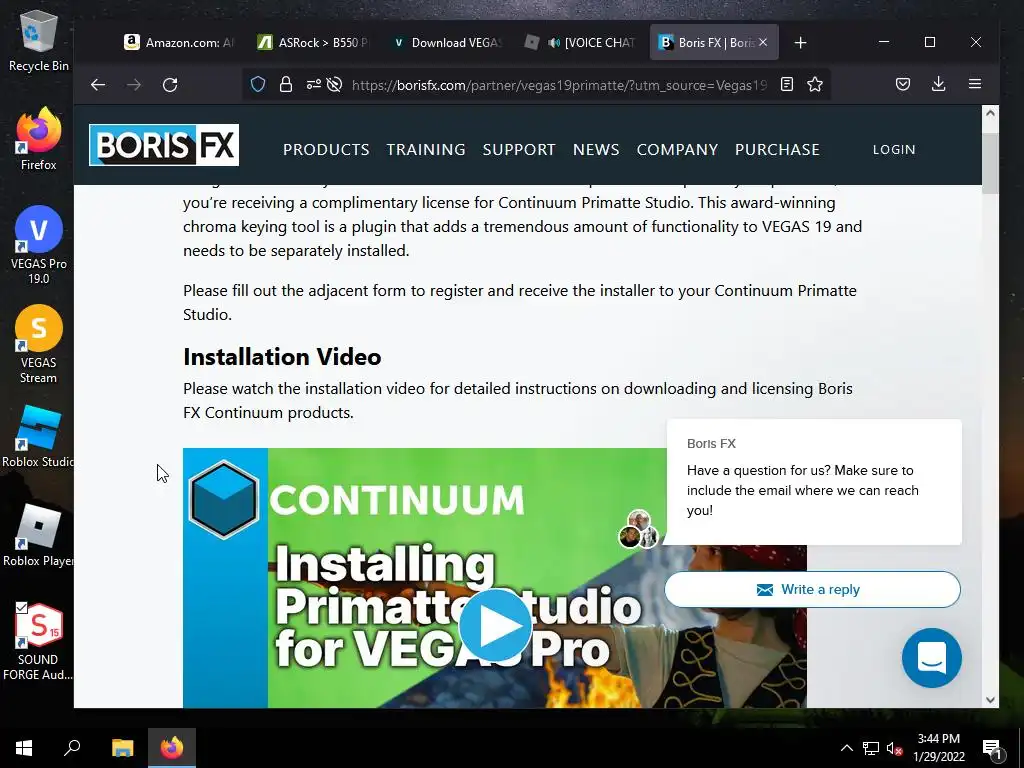1024x768 pixels.
Task: Click the muted volume tray icon
Action: (x=894, y=748)
